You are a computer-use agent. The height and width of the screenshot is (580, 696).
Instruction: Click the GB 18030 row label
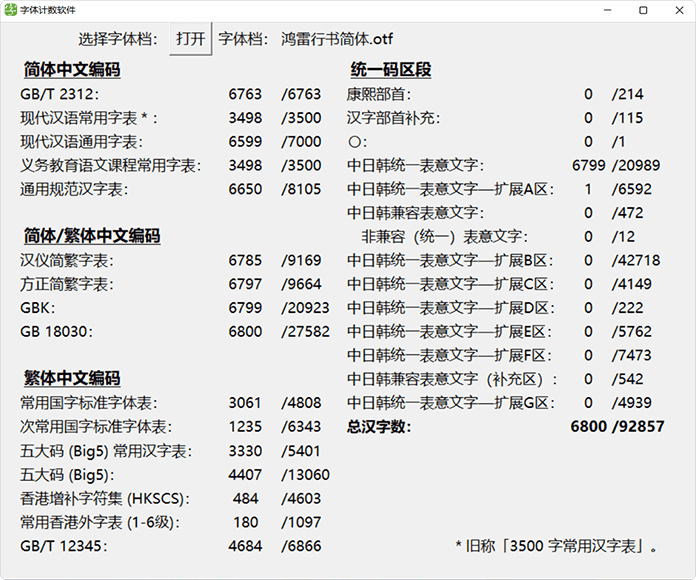59,332
